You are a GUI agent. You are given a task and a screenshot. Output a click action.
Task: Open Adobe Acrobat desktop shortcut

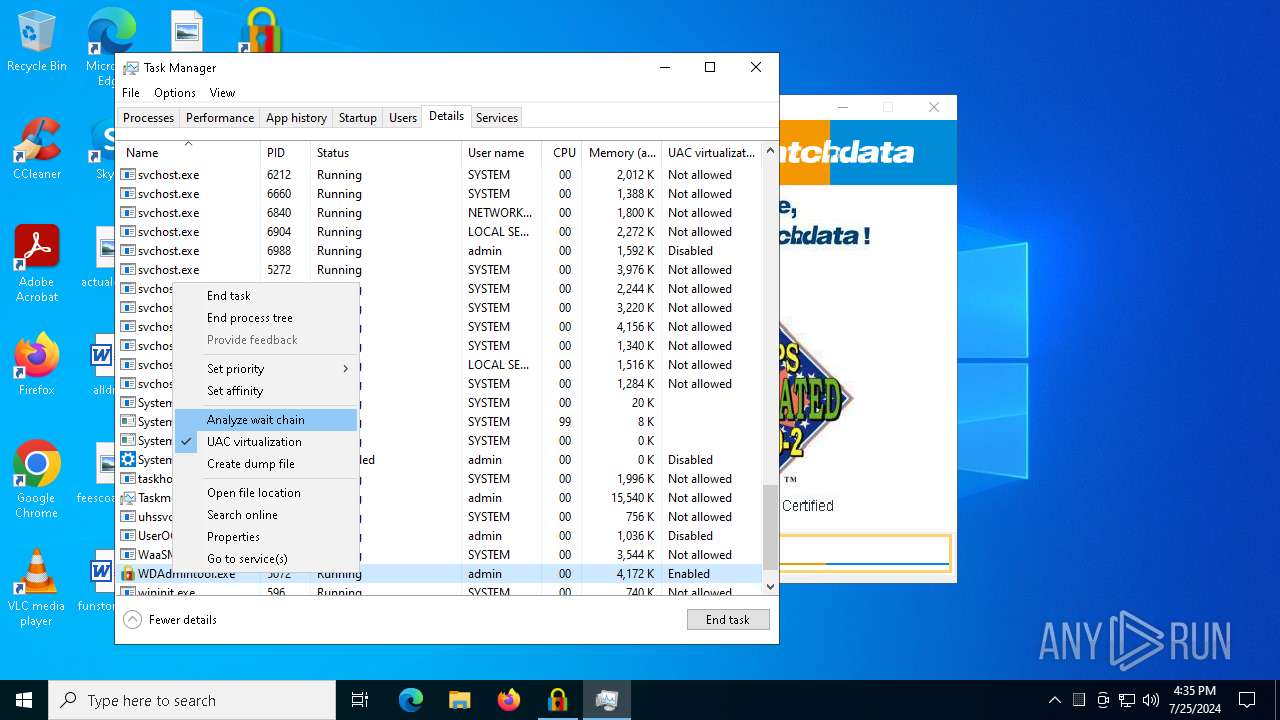click(36, 263)
